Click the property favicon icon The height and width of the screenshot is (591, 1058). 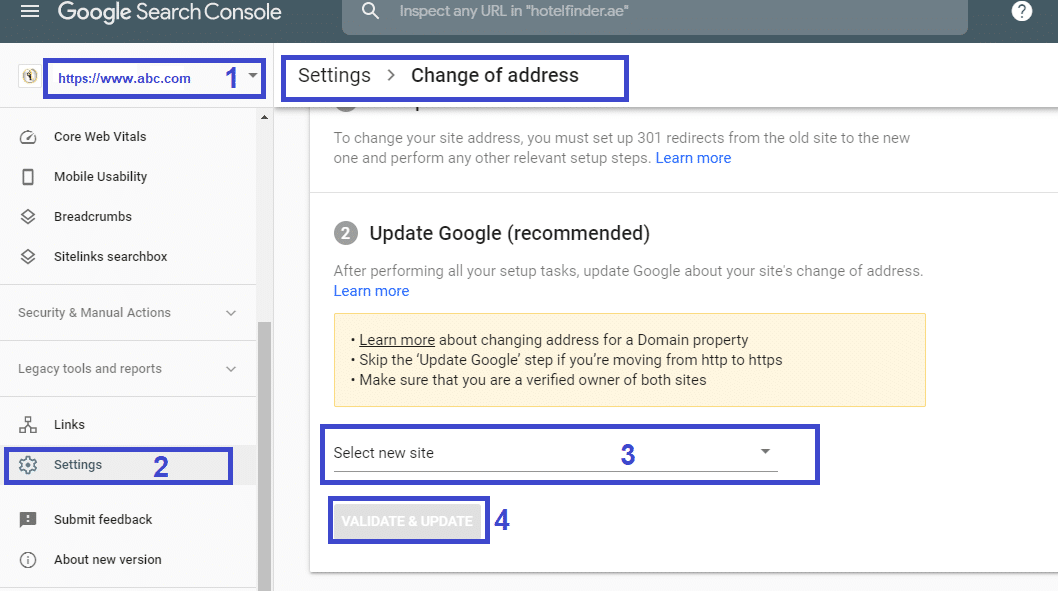(x=30, y=76)
